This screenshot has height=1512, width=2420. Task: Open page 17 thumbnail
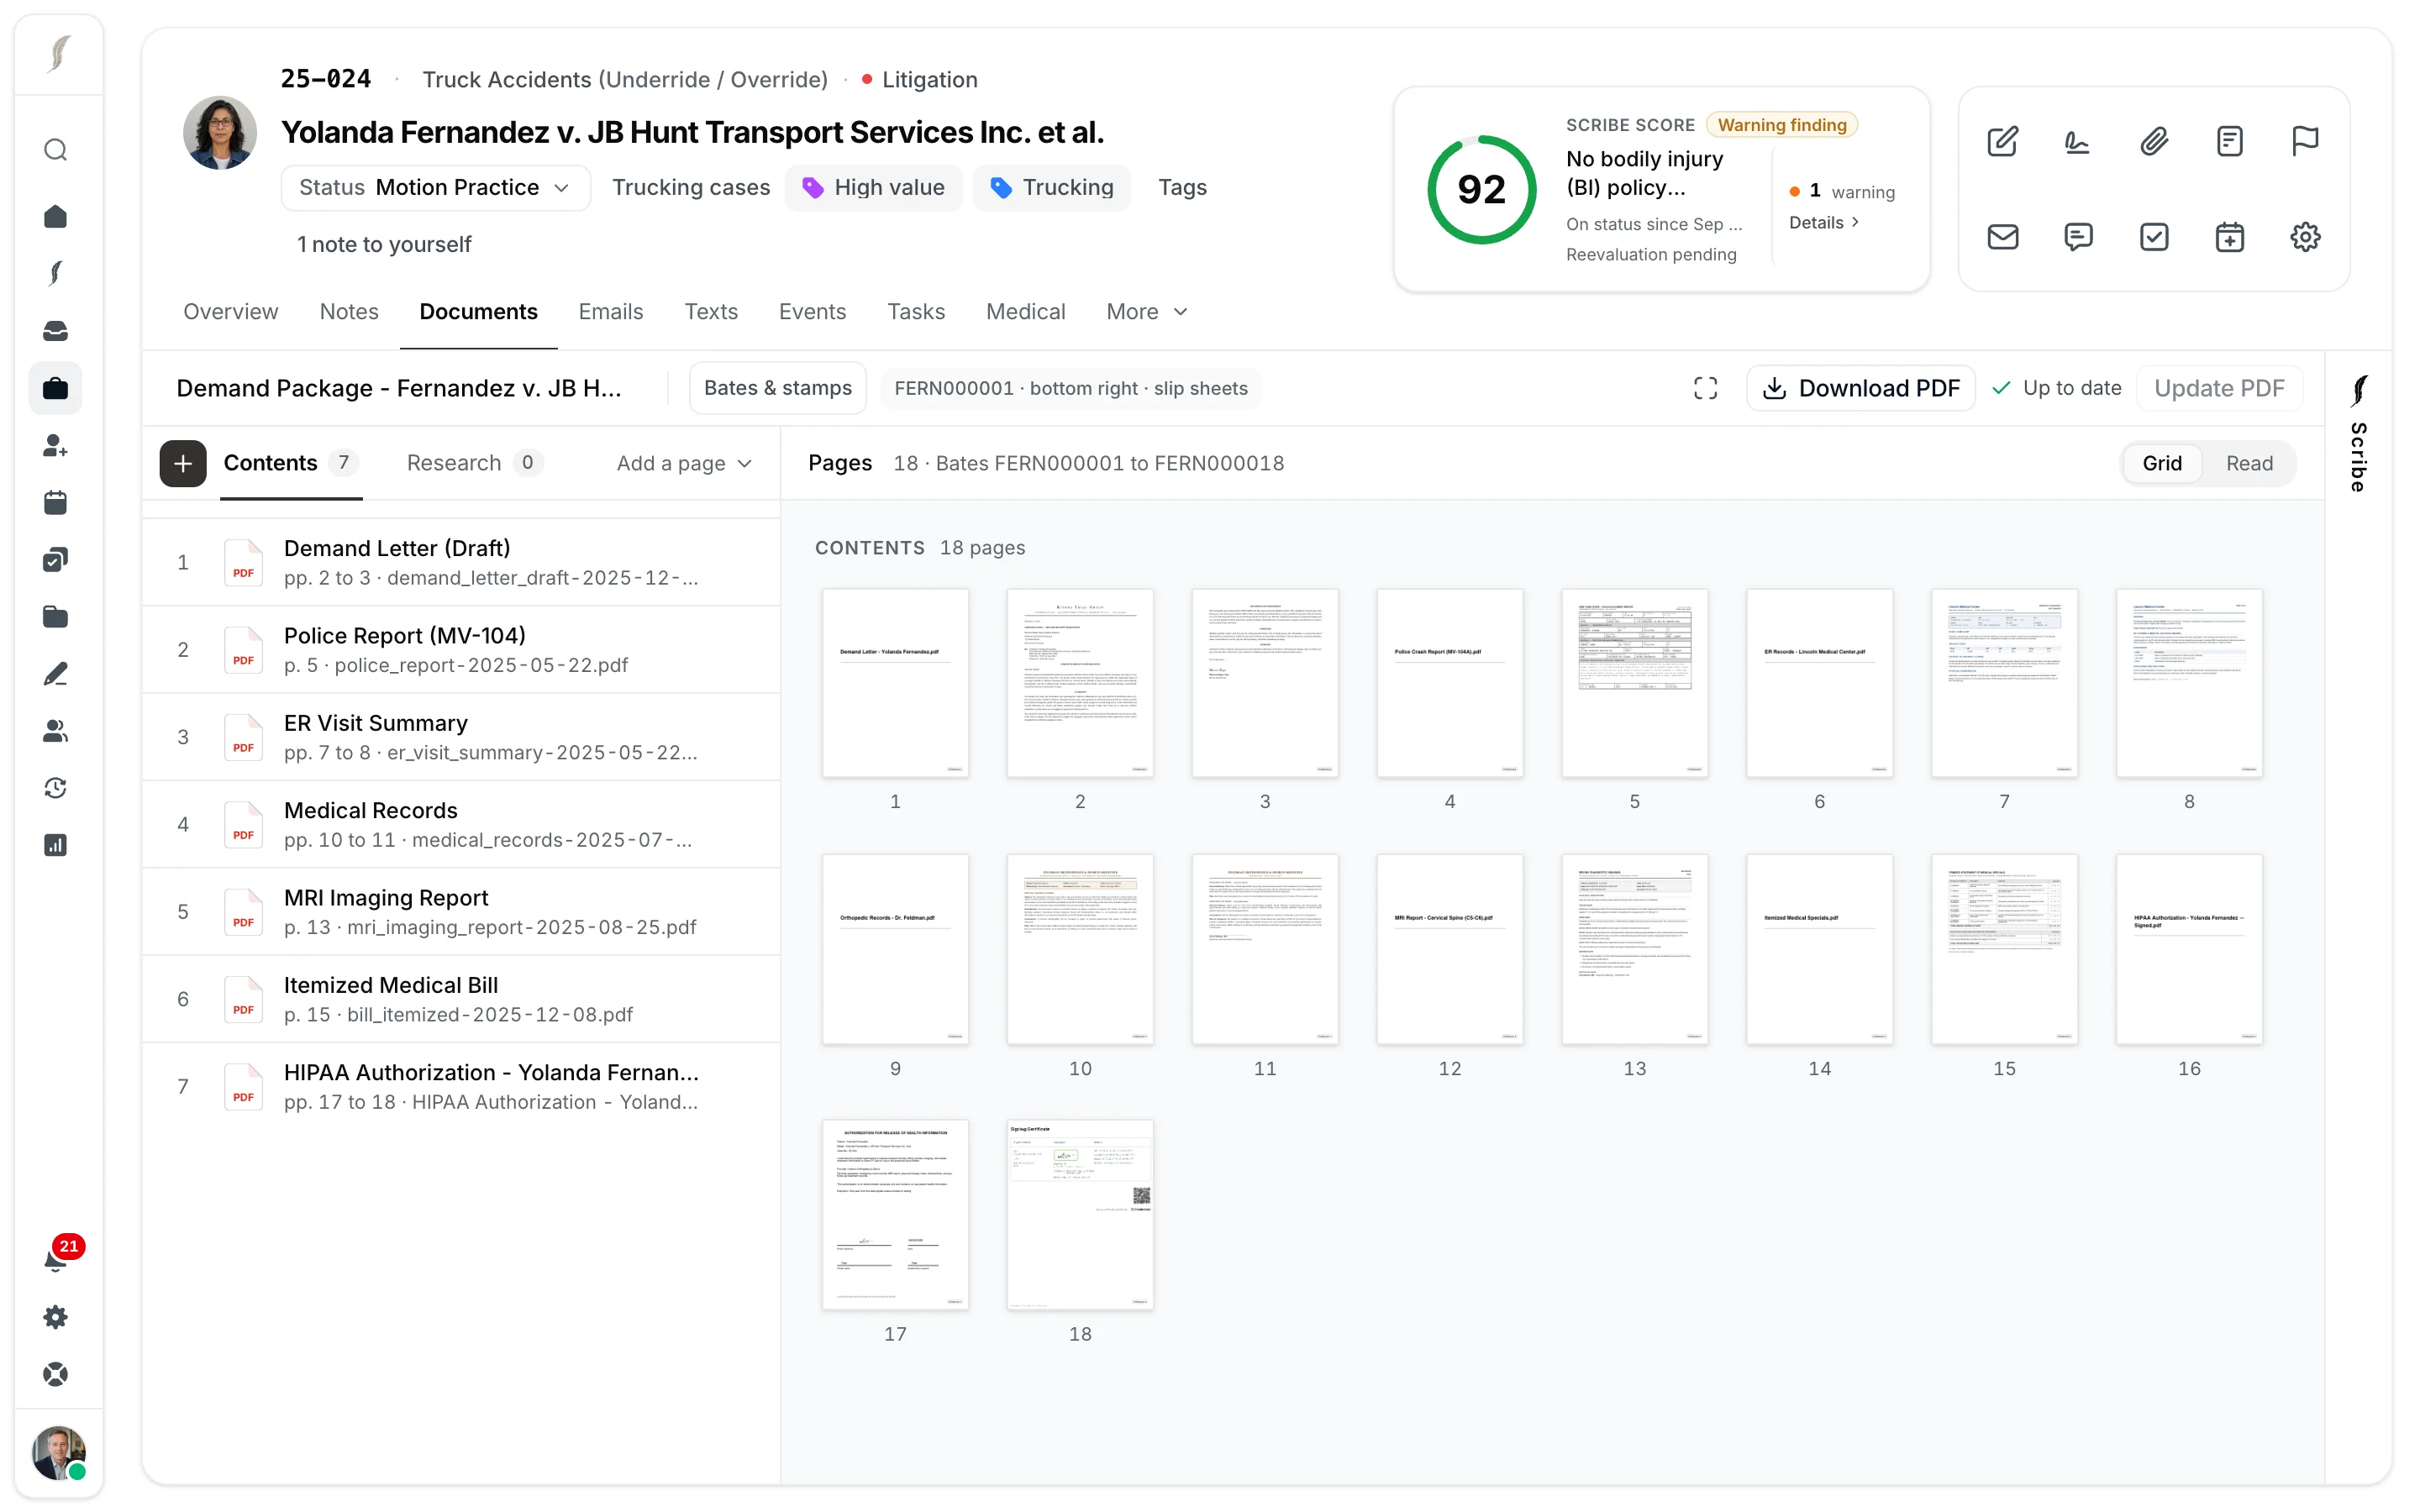click(895, 1215)
